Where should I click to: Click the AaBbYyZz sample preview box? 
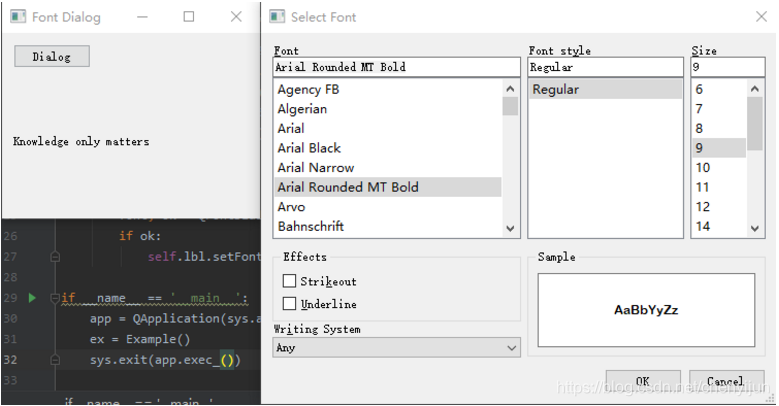point(646,310)
